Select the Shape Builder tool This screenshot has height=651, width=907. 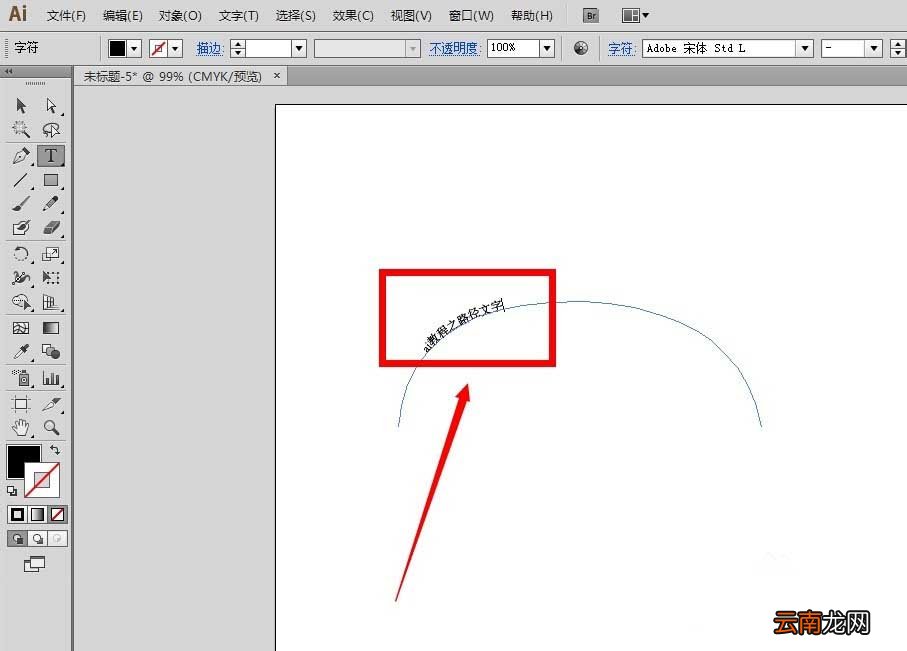coord(21,302)
